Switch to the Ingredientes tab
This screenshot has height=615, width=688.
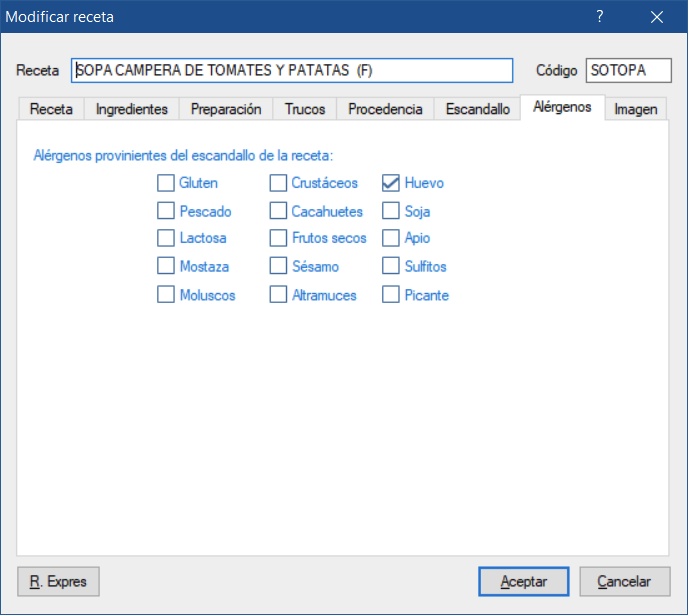pos(132,110)
